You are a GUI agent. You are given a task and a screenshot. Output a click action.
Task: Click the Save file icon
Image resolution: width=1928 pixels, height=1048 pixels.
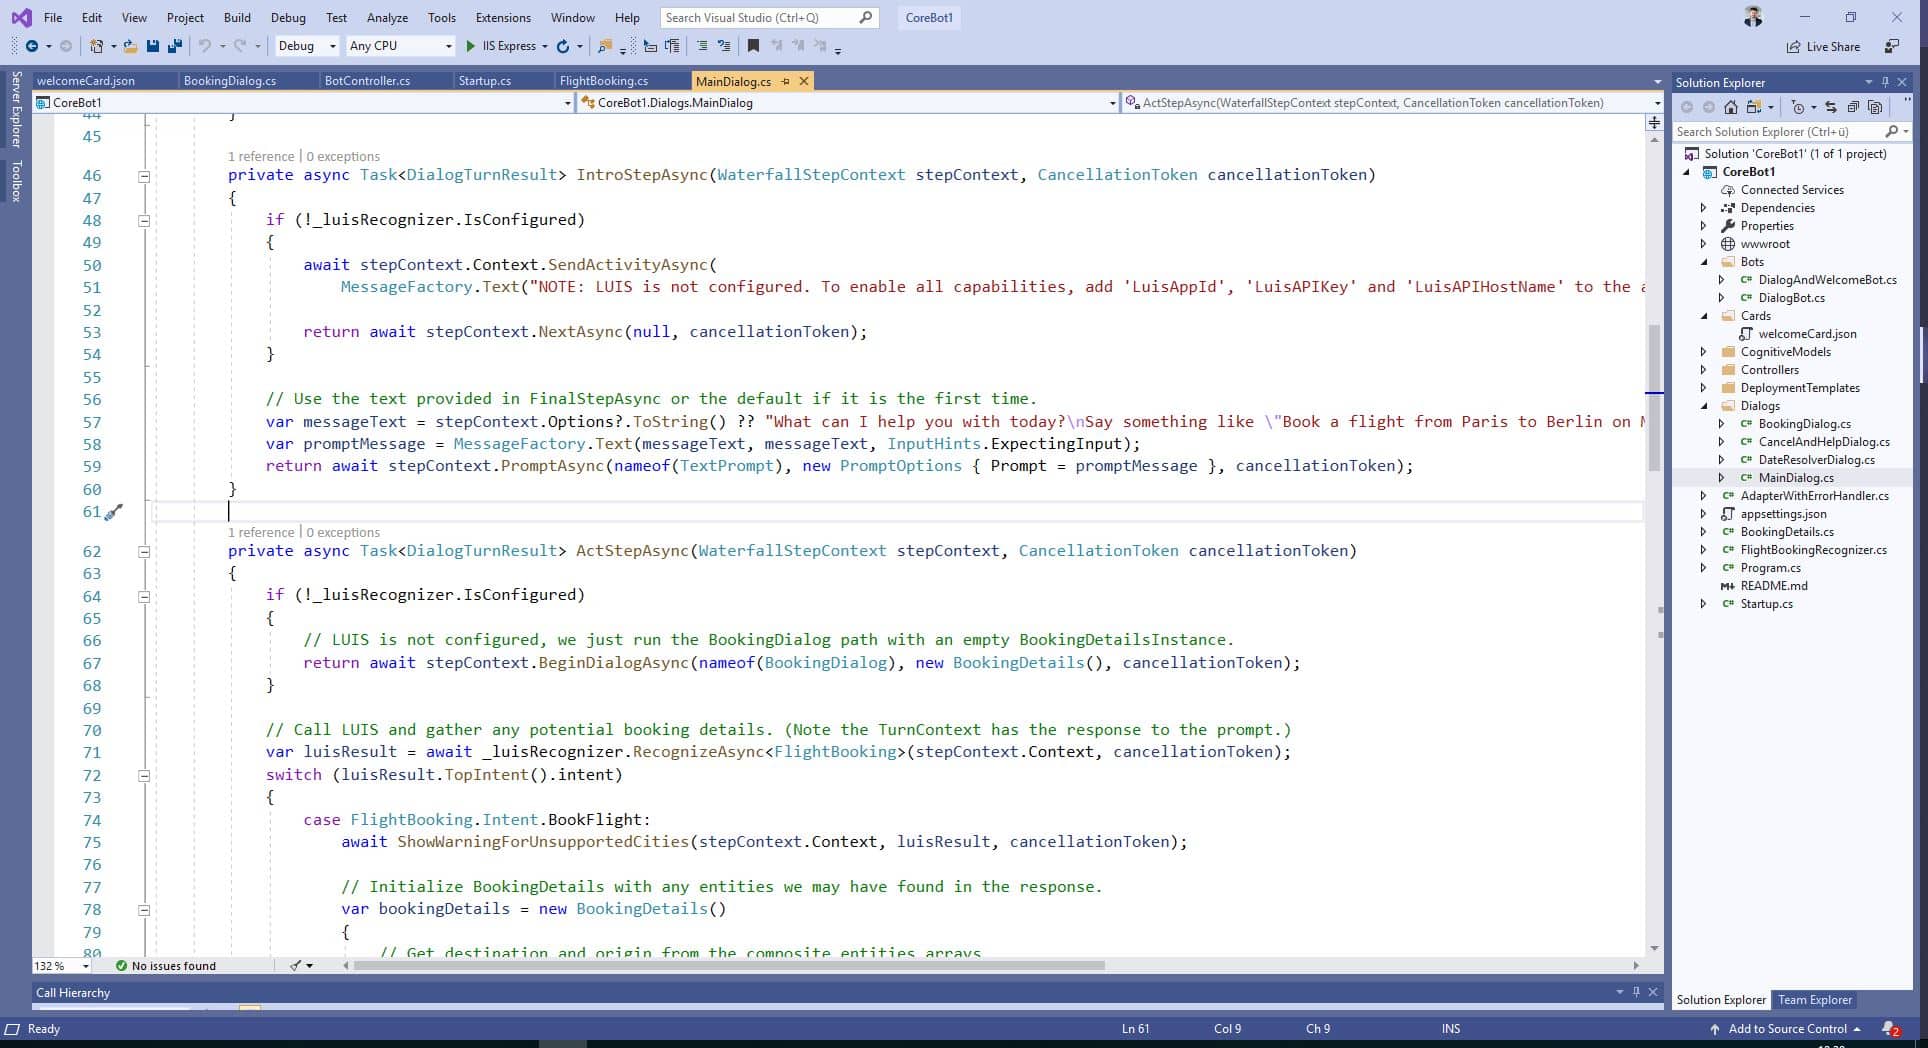point(153,46)
